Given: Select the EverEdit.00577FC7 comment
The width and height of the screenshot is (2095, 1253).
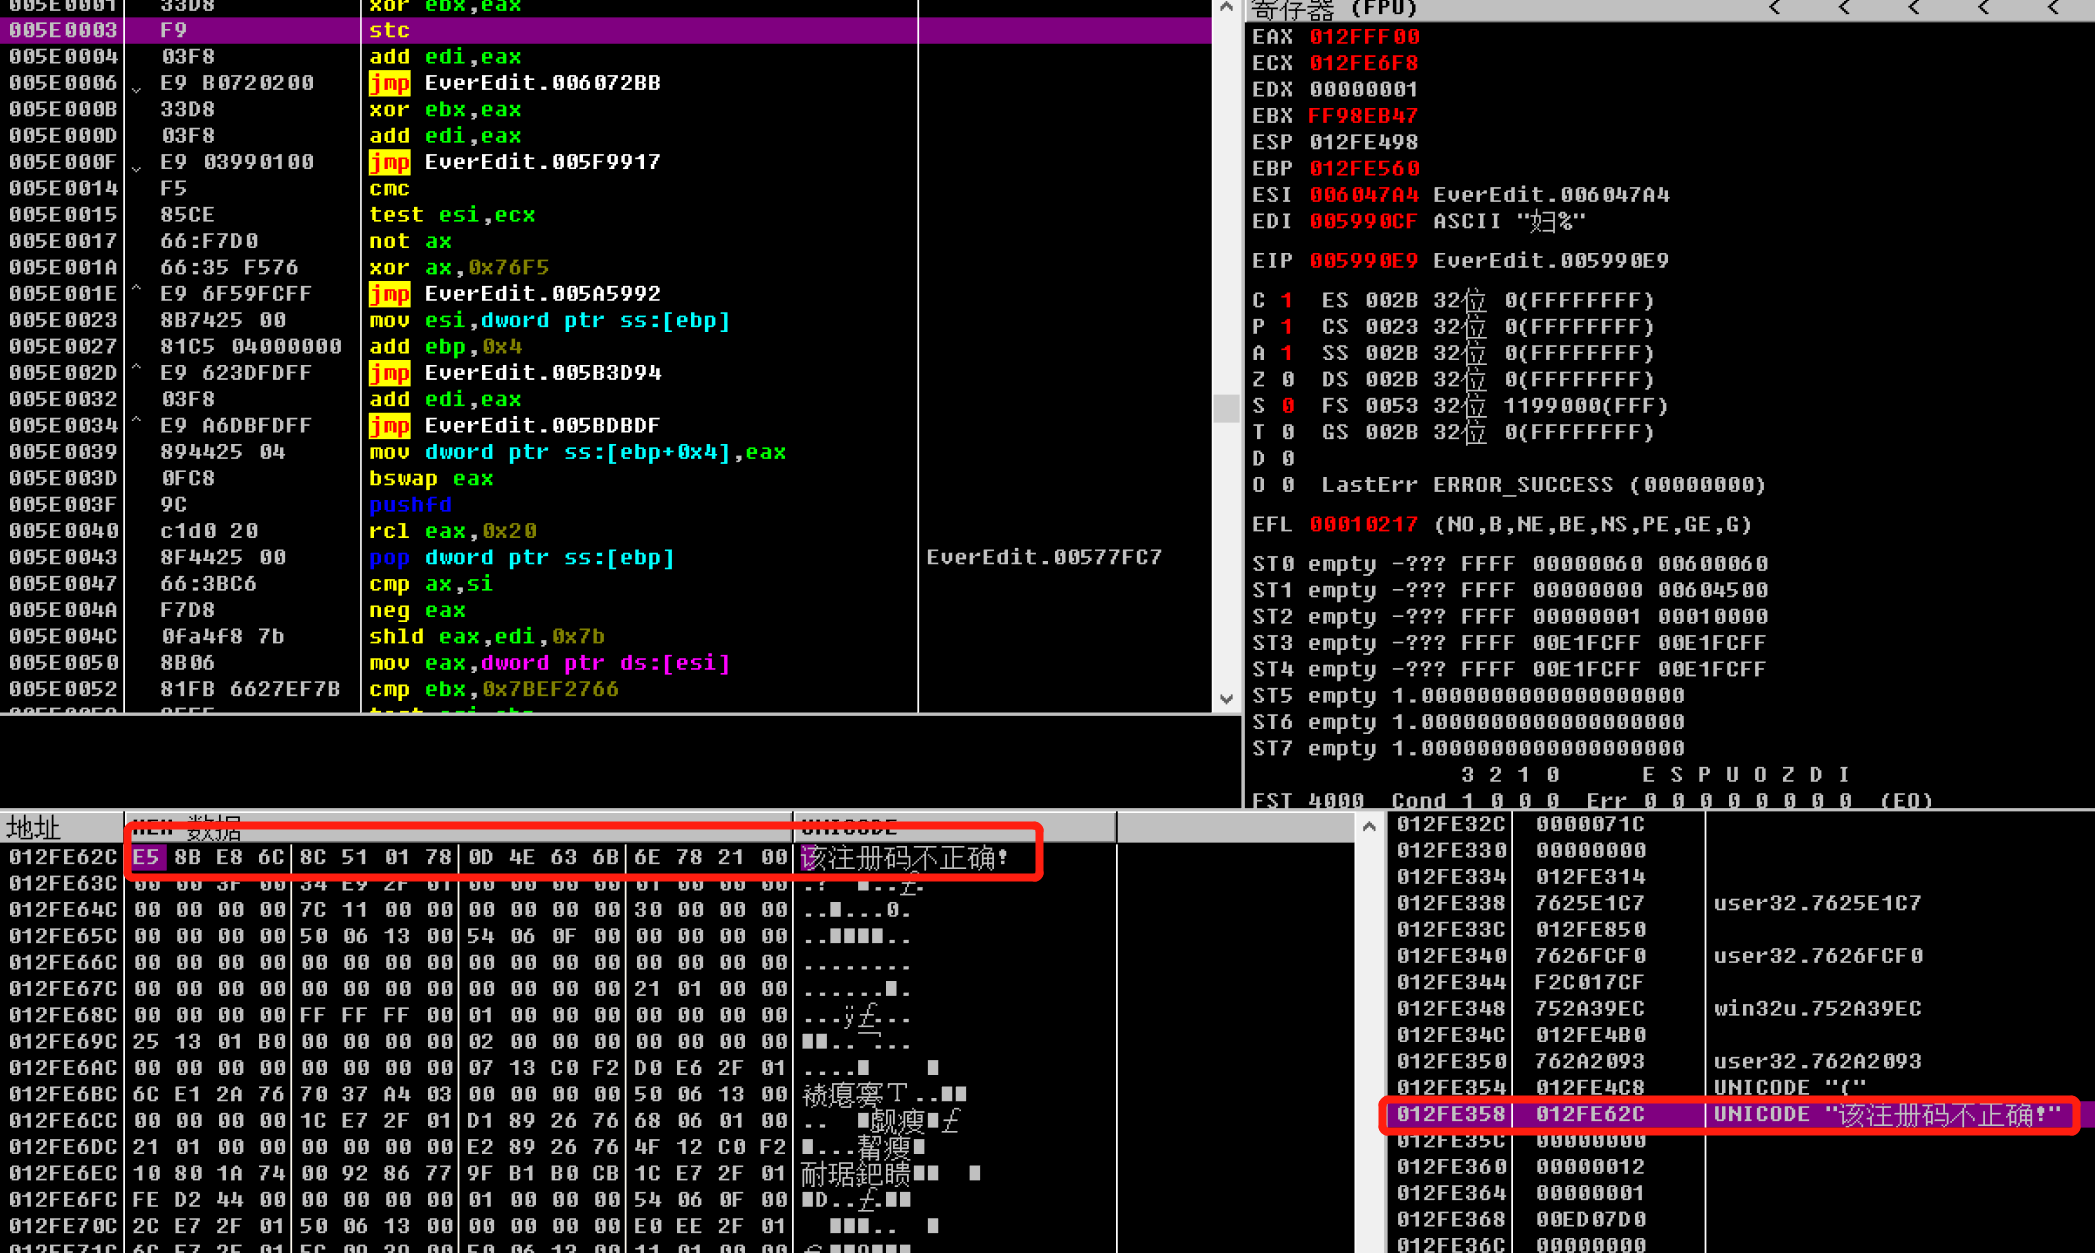Looking at the screenshot, I should (1044, 558).
